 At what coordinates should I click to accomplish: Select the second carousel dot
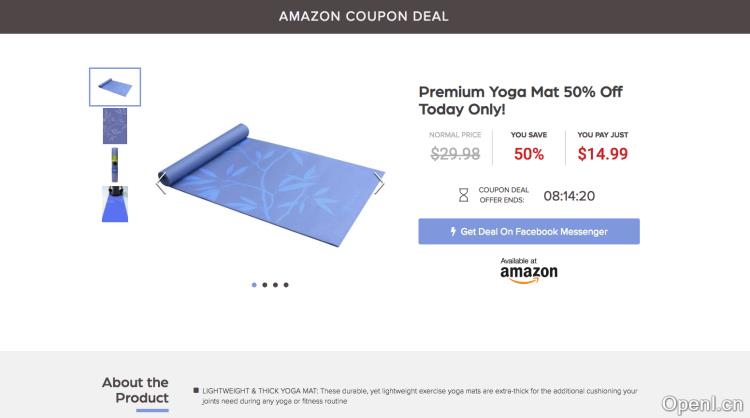(265, 285)
